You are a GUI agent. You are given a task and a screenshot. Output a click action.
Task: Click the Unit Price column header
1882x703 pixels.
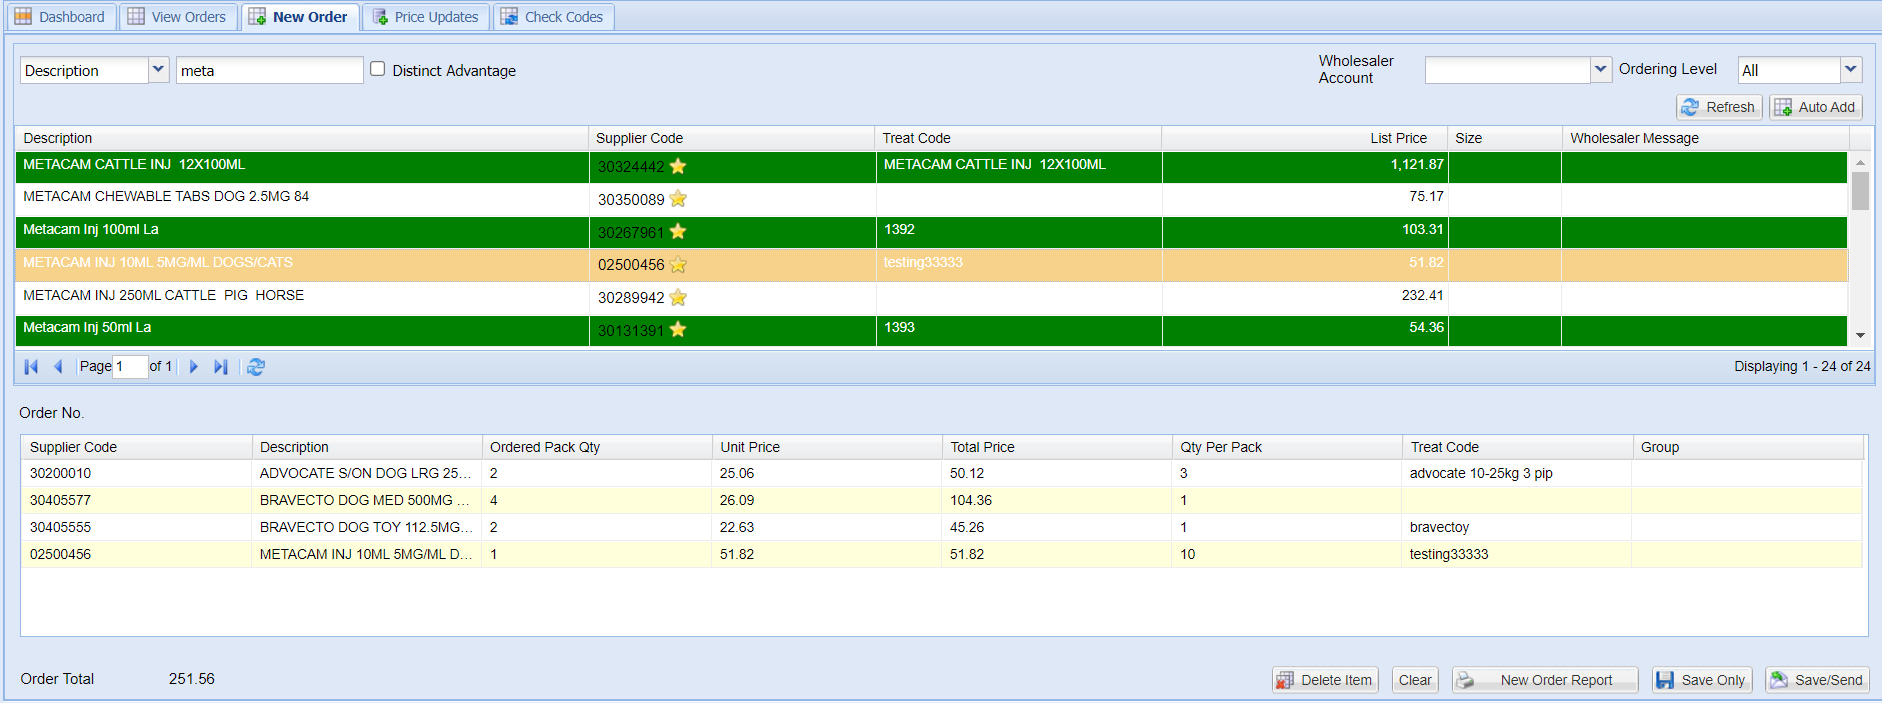[827, 447]
